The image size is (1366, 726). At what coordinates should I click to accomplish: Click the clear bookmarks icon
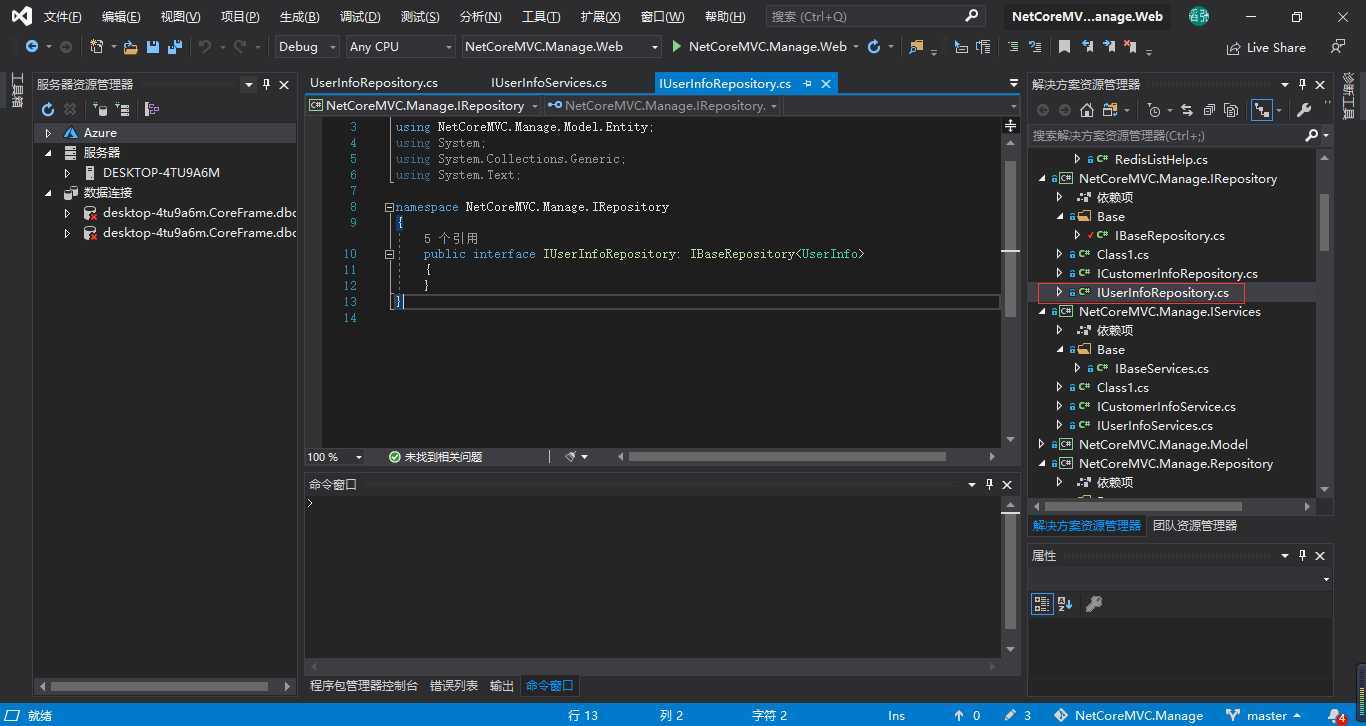point(1130,47)
